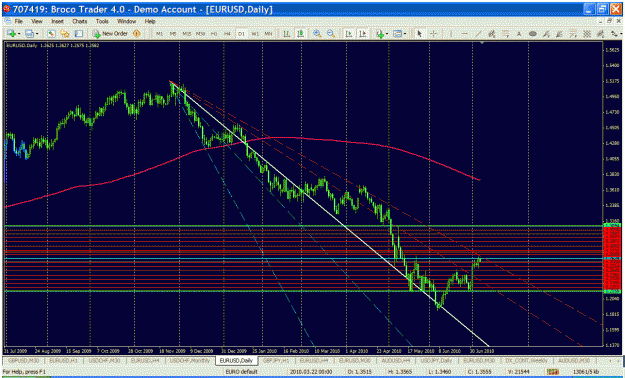Switch chart to M15 timeframe

coord(187,34)
